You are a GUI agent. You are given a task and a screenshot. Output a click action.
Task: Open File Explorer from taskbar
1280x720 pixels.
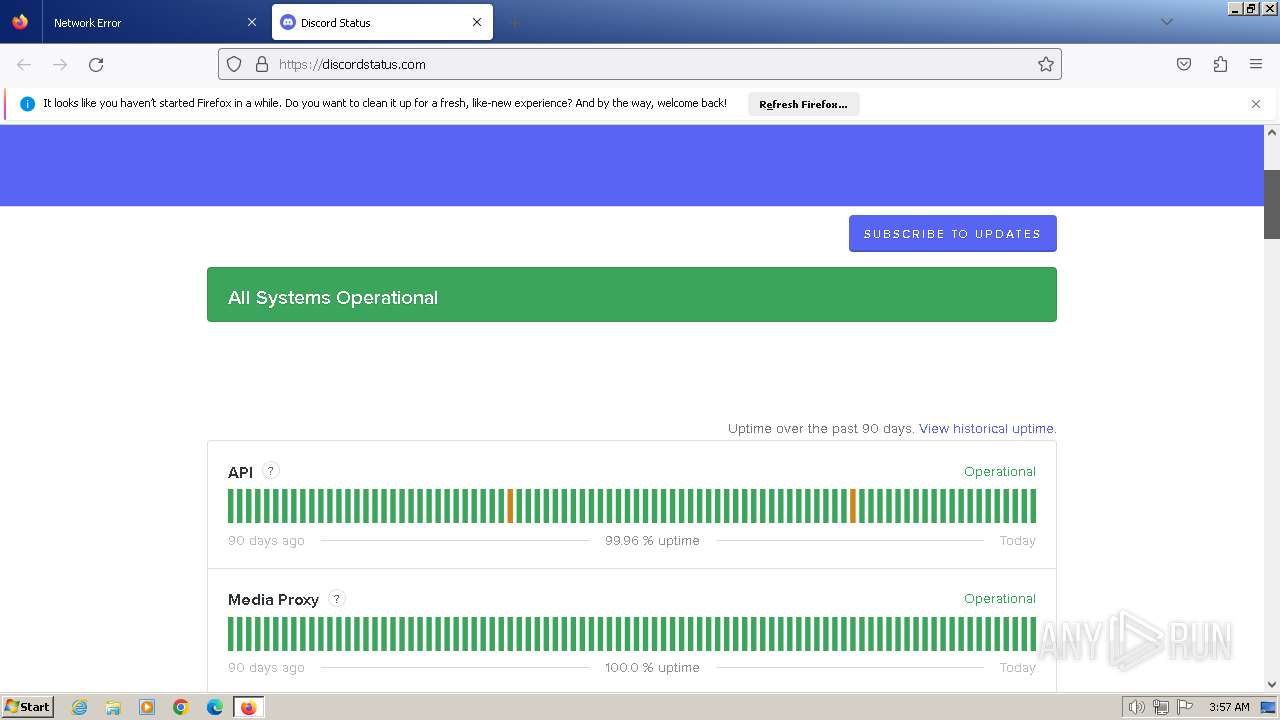[113, 707]
